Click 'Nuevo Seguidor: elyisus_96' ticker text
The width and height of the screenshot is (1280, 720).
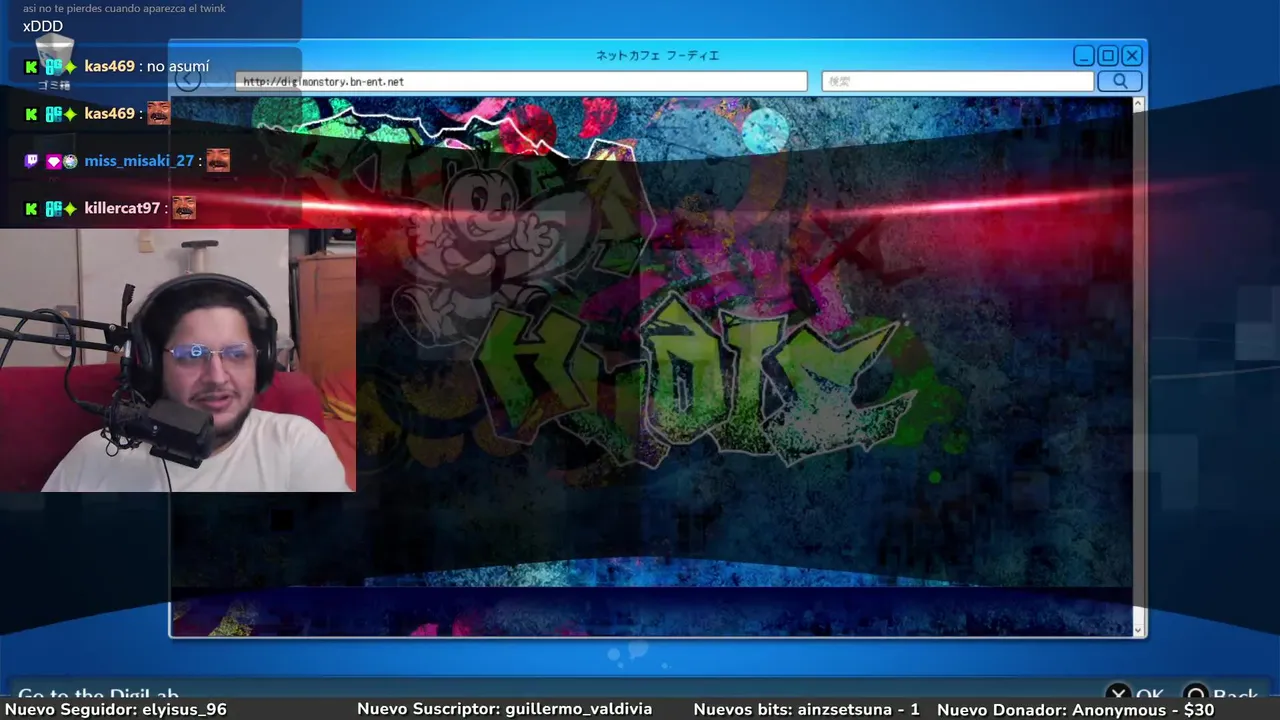pos(116,709)
